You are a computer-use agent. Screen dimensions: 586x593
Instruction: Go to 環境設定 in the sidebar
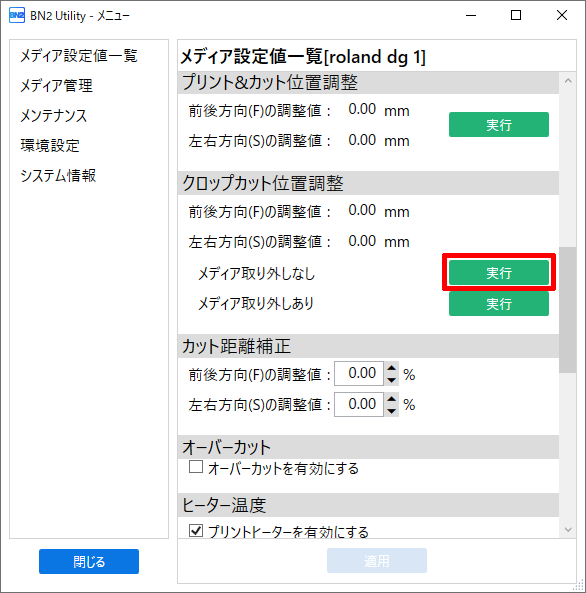(x=50, y=146)
